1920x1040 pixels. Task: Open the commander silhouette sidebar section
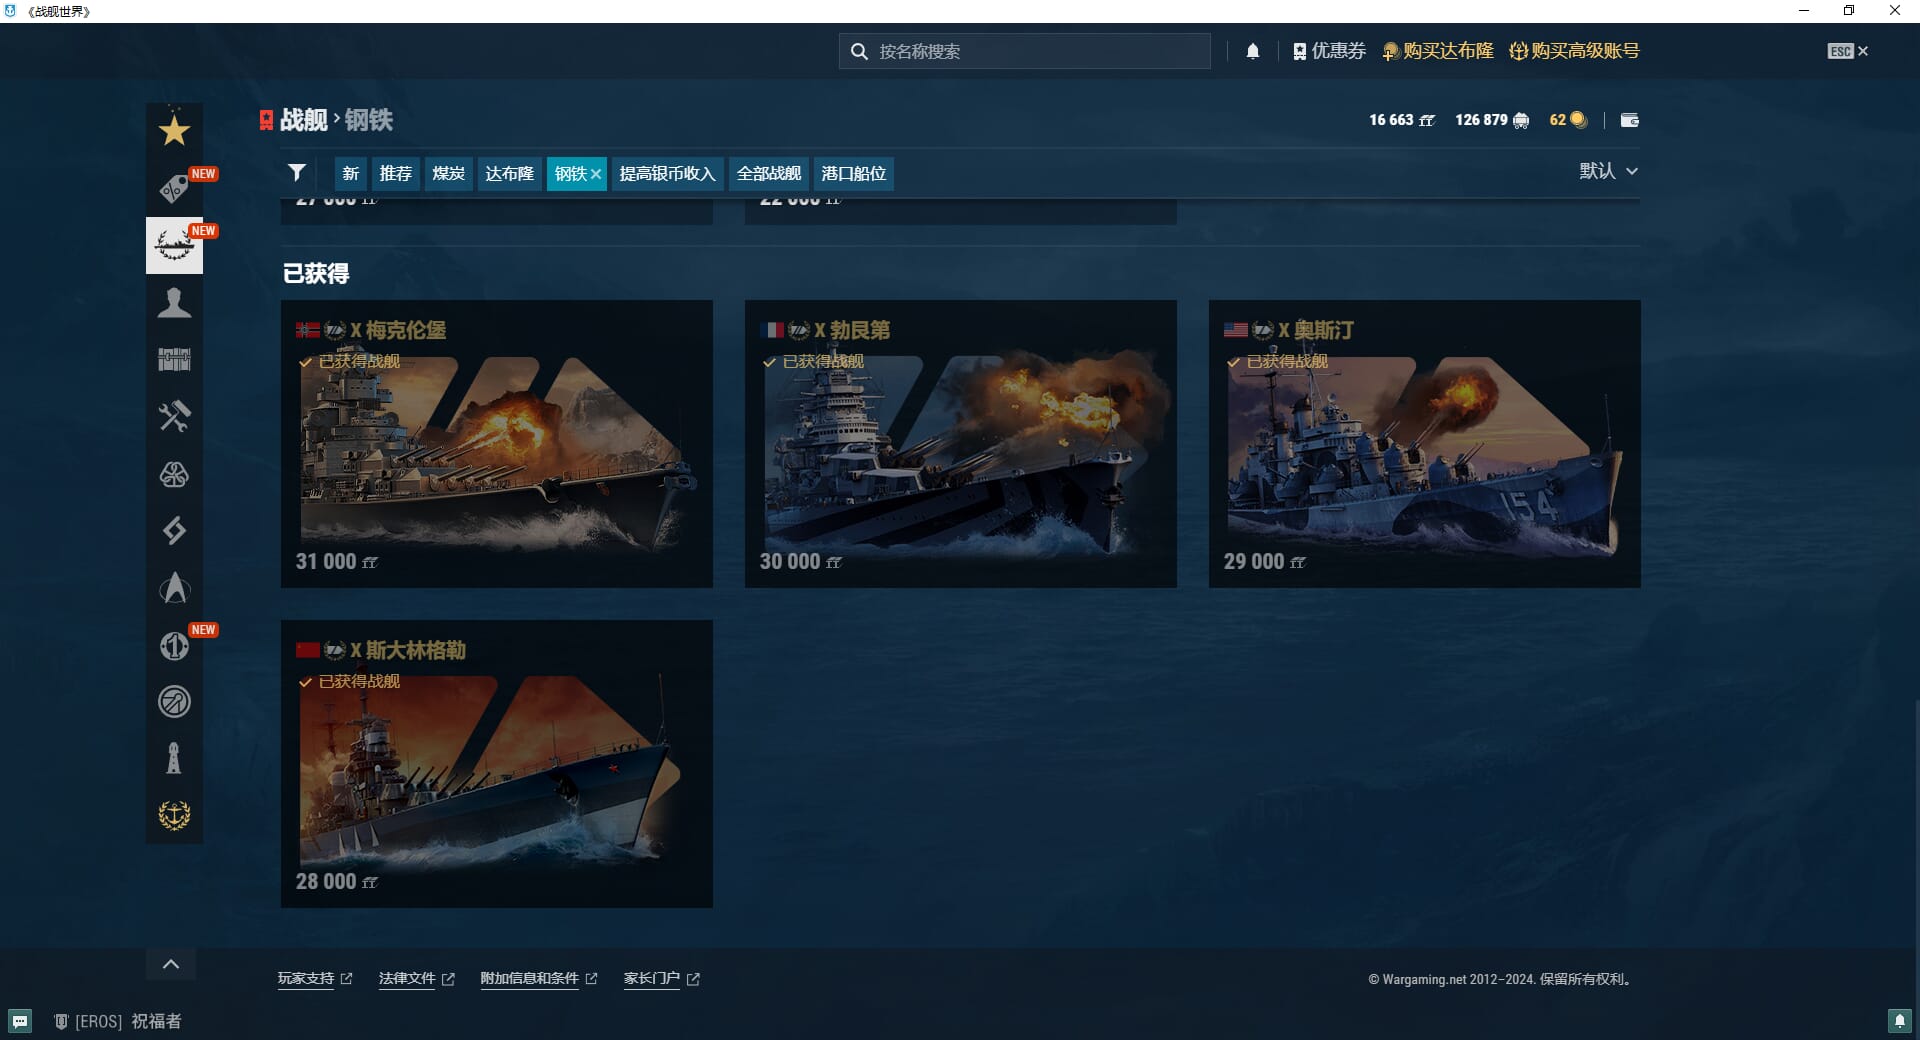coord(174,302)
